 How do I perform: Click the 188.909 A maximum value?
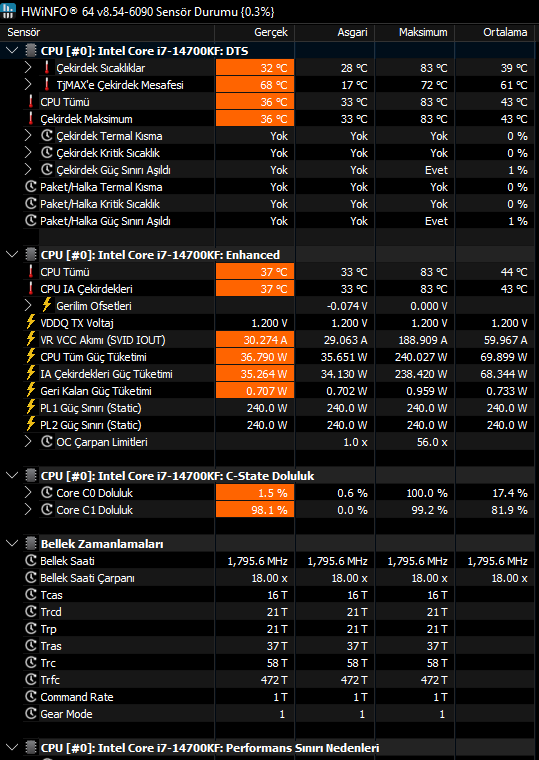point(422,340)
